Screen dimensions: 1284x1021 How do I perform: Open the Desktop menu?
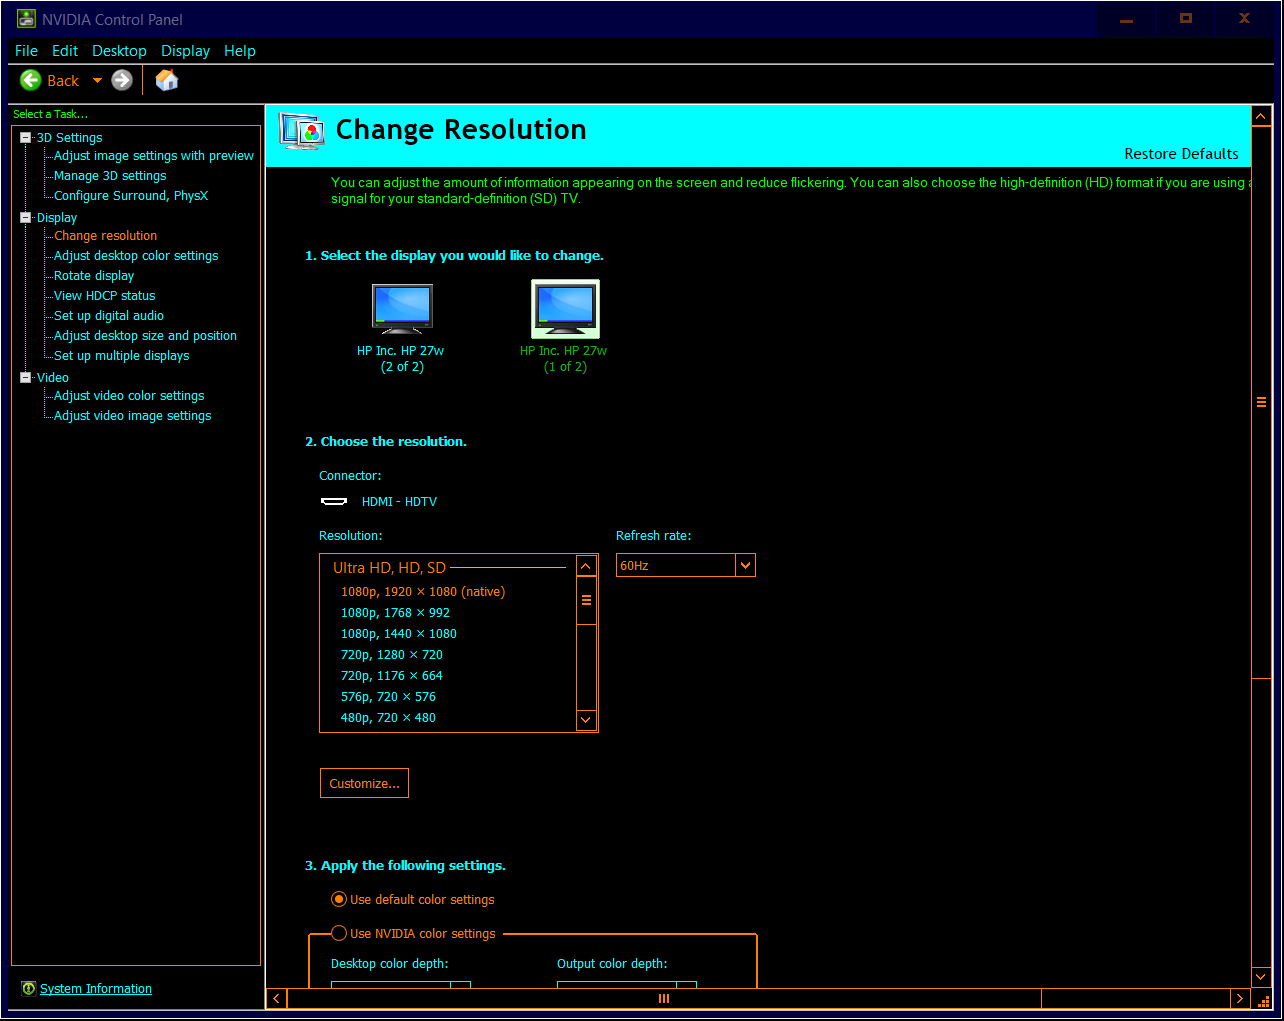tap(119, 51)
